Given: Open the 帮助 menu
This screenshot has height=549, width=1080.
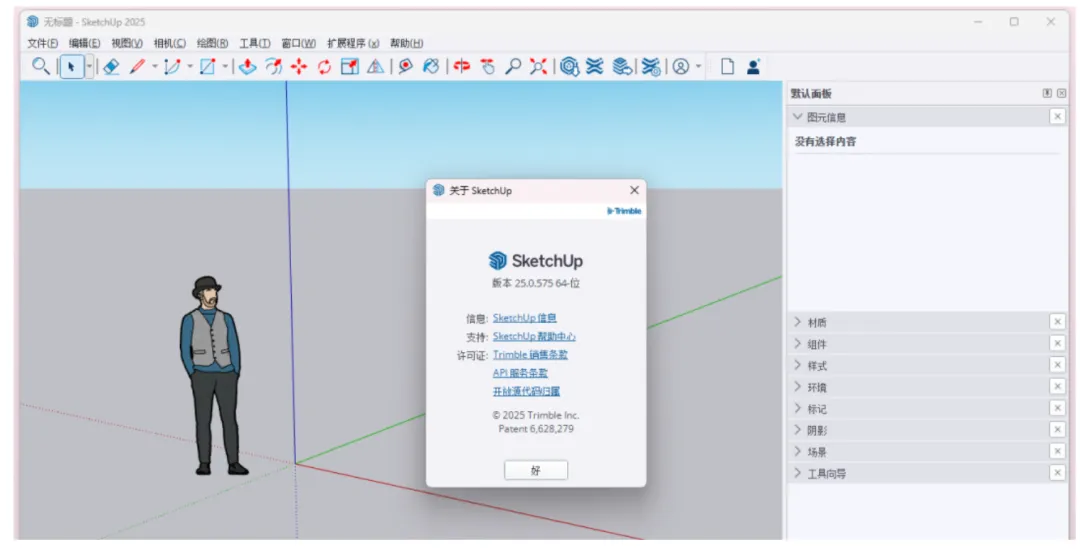Looking at the screenshot, I should pyautogui.click(x=406, y=43).
